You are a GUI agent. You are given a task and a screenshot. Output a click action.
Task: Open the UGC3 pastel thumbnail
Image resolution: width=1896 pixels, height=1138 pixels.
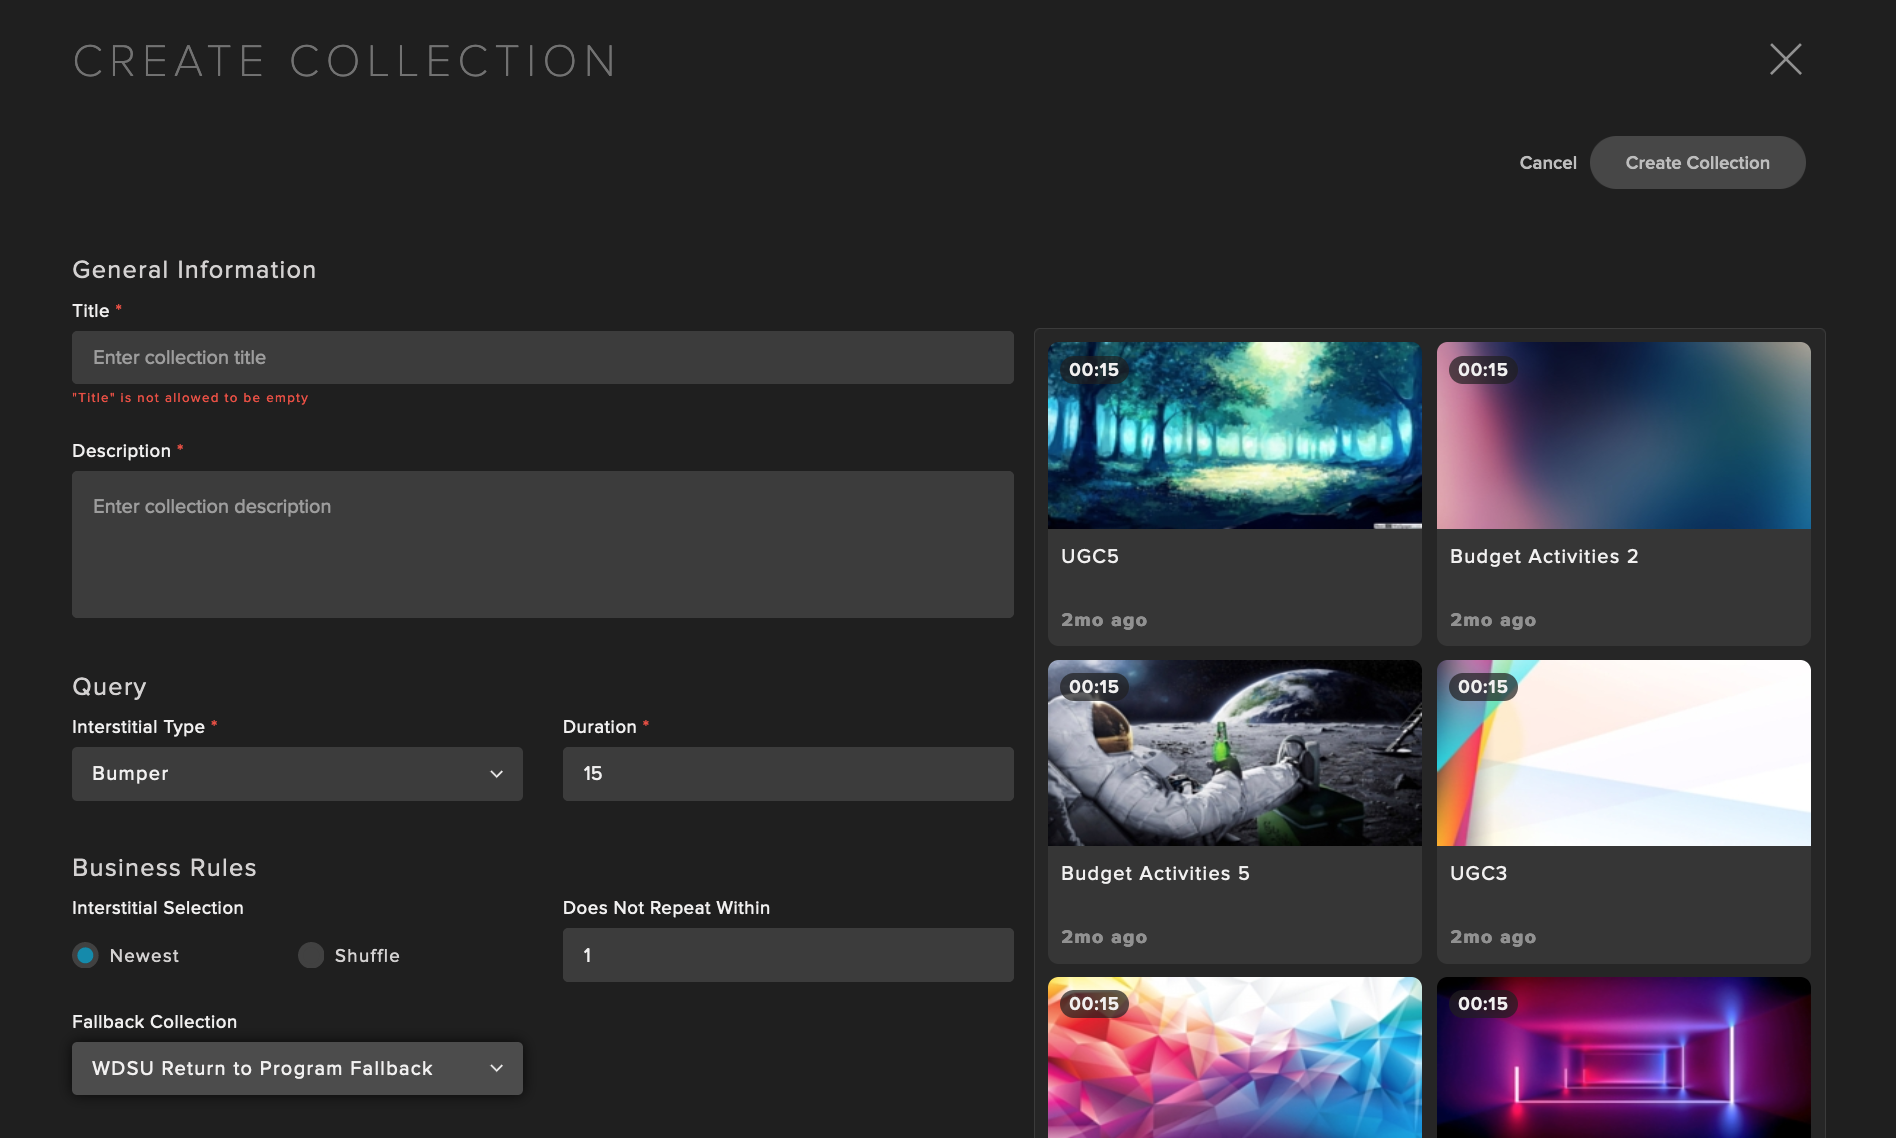click(x=1623, y=753)
